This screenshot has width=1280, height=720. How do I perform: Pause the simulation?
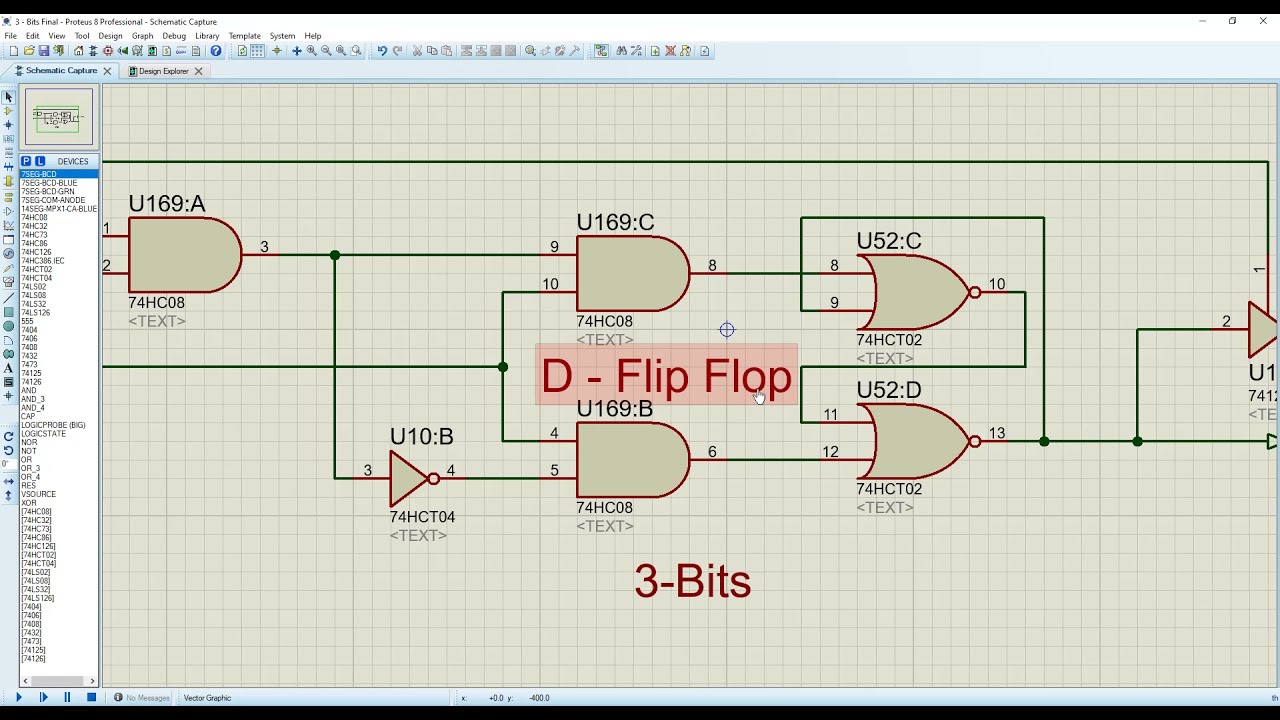tap(67, 698)
